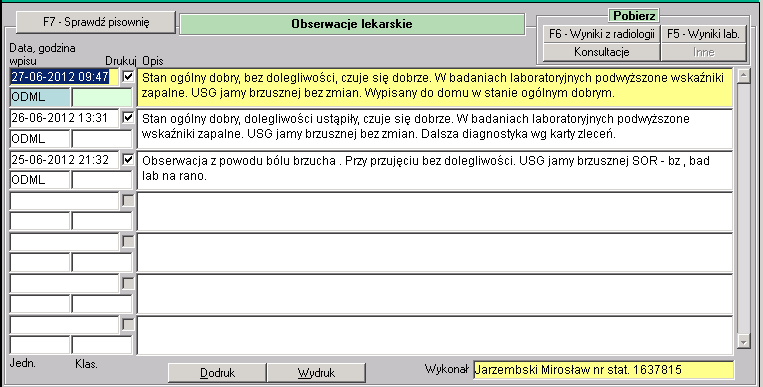Image resolution: width=763 pixels, height=387 pixels.
Task: Click F7 - Sprawdź pisownię button
Action: (96, 22)
